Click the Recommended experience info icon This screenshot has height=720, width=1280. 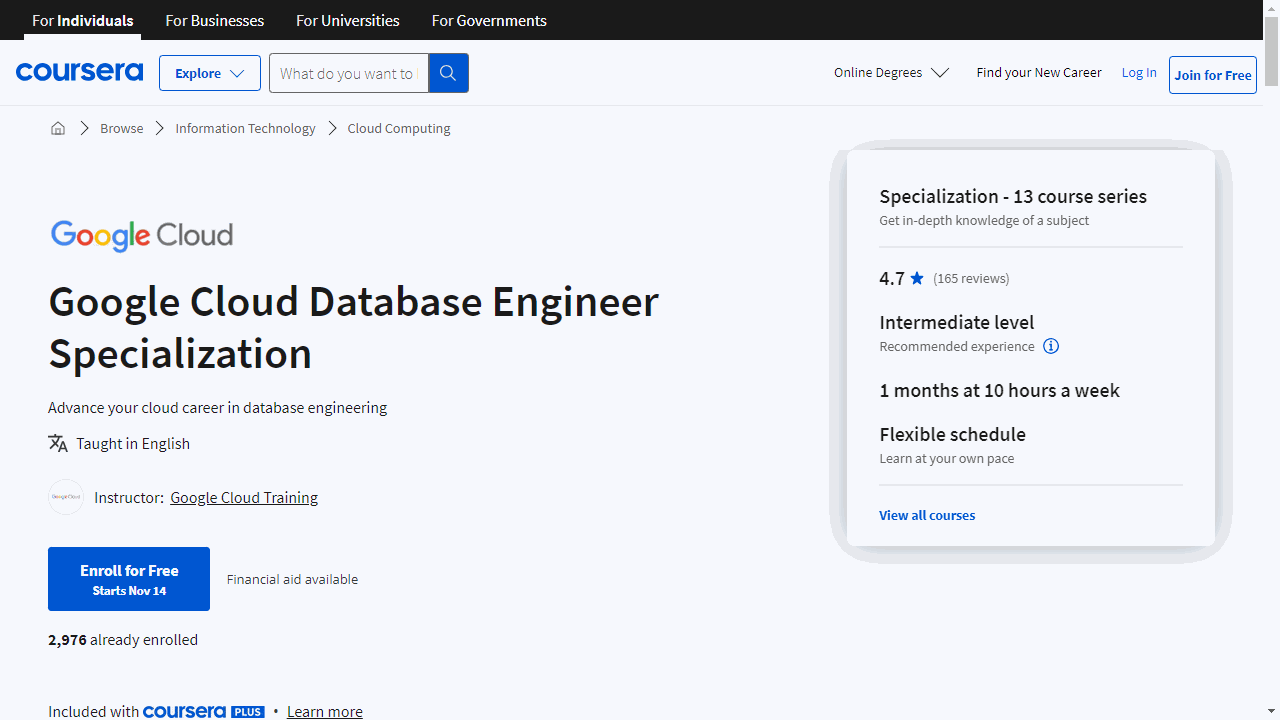tap(1051, 346)
